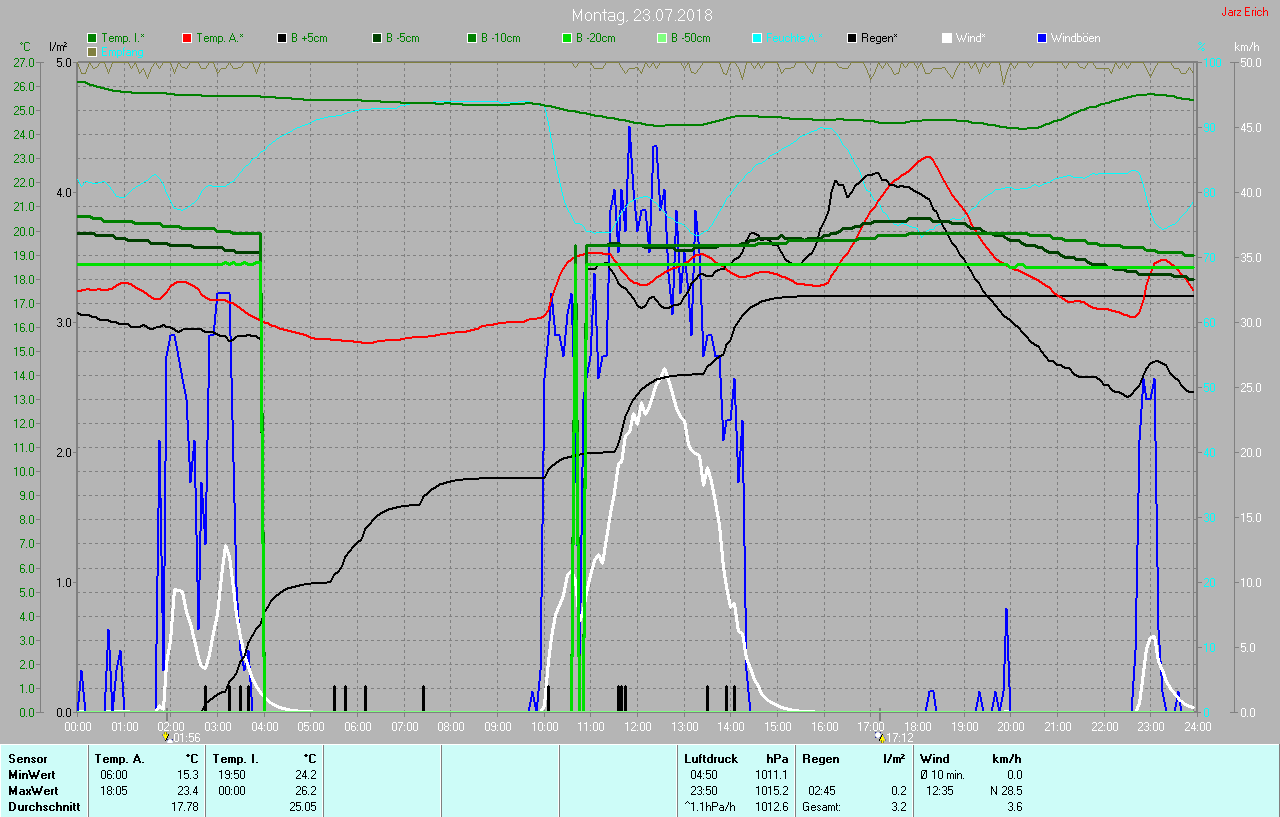Click the B -10cm legend label
The width and height of the screenshot is (1280, 817).
[500, 38]
